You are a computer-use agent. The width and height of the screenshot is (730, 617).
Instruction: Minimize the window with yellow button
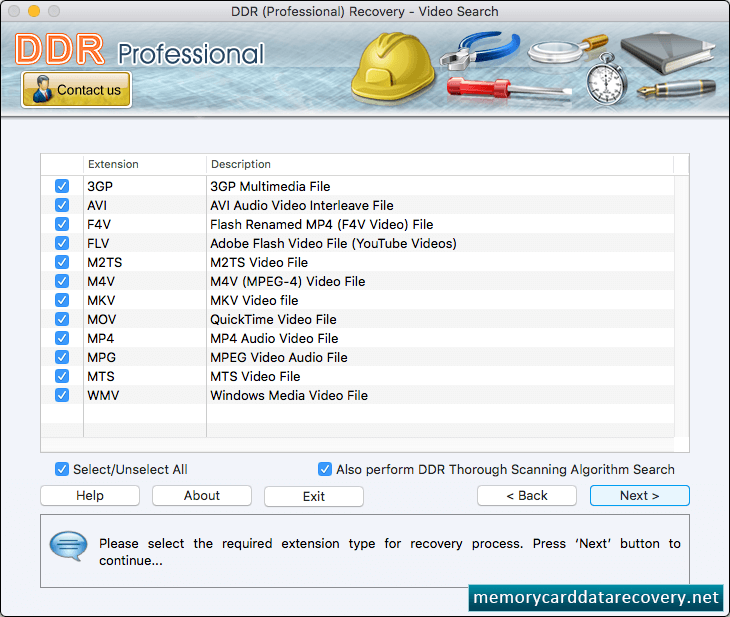coord(34,11)
